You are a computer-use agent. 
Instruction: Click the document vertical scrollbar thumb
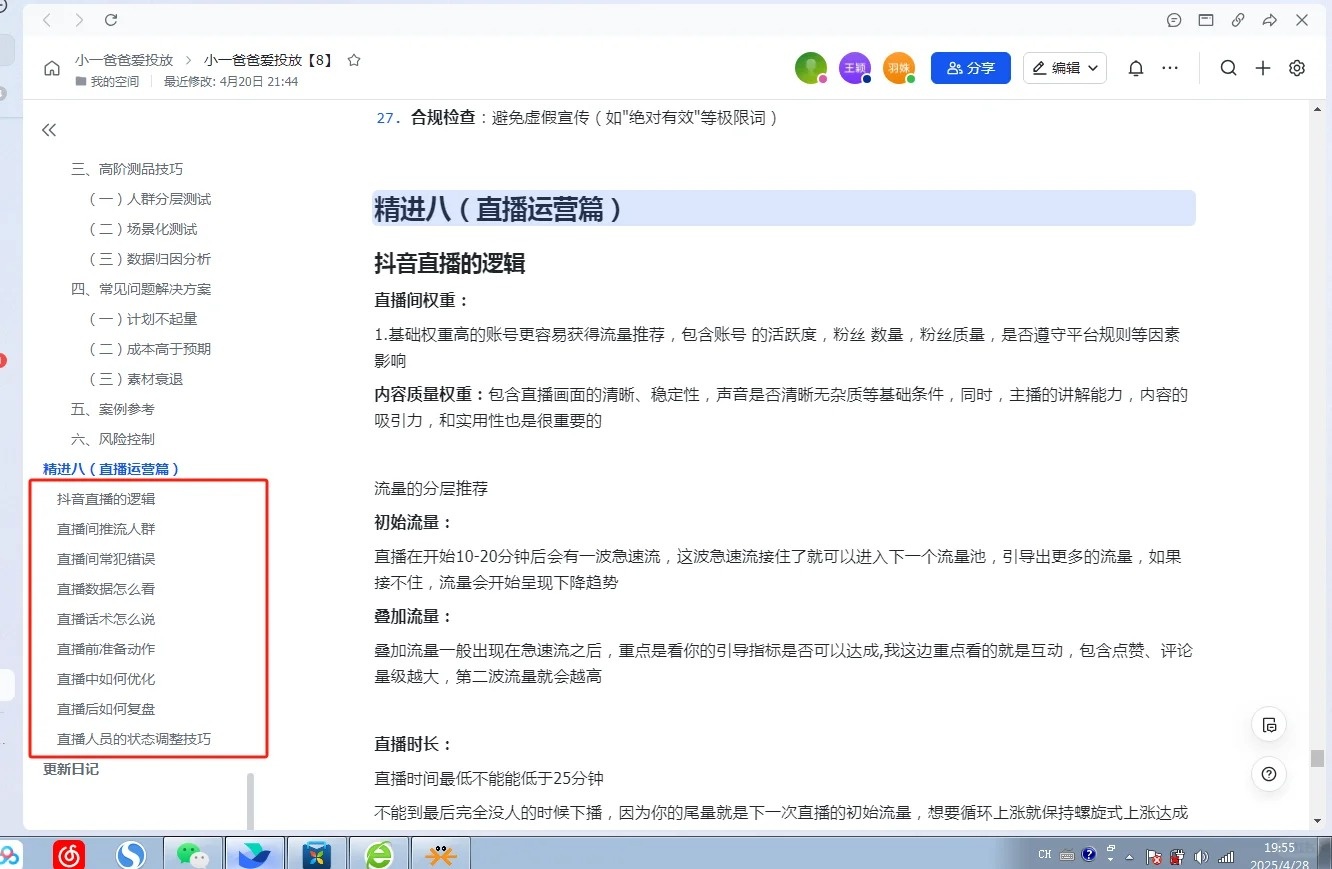1317,758
